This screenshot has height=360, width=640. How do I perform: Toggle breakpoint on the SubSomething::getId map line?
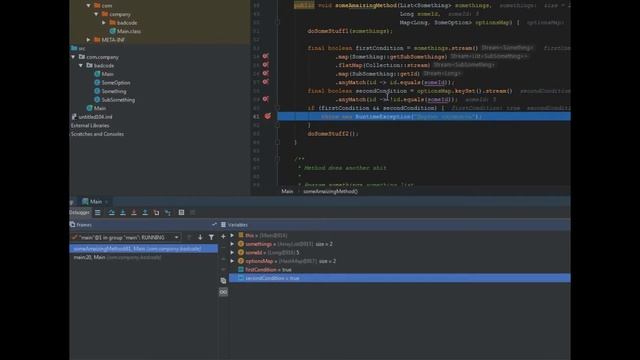(266, 73)
